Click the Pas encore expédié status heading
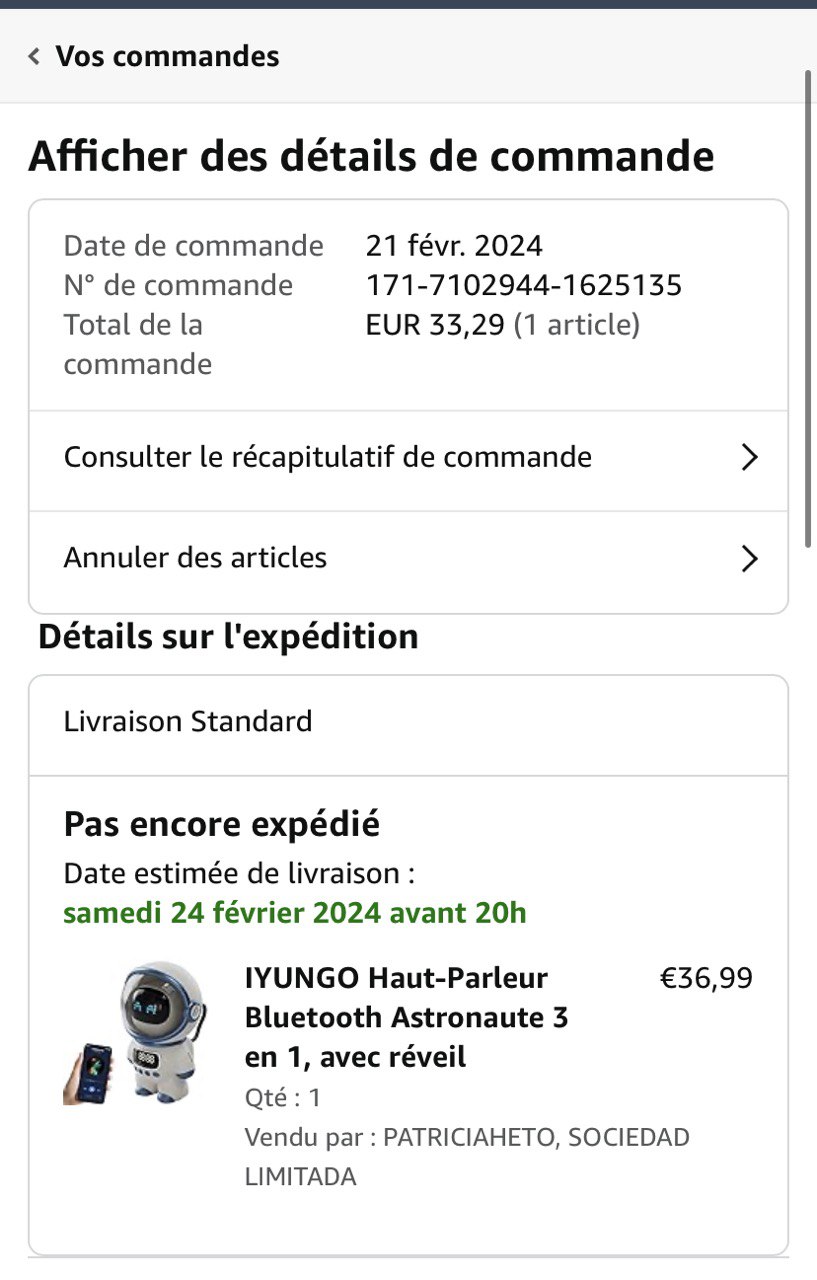 tap(221, 825)
